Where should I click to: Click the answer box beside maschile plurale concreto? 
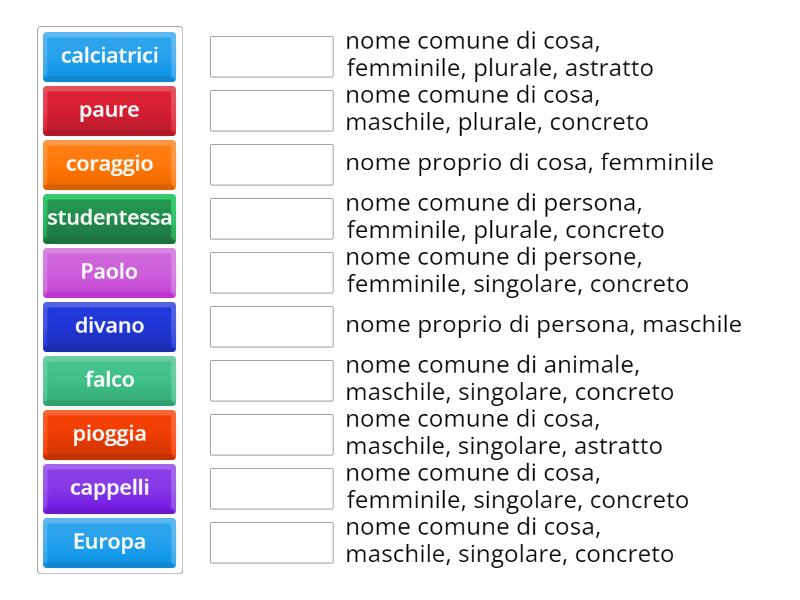(270, 111)
